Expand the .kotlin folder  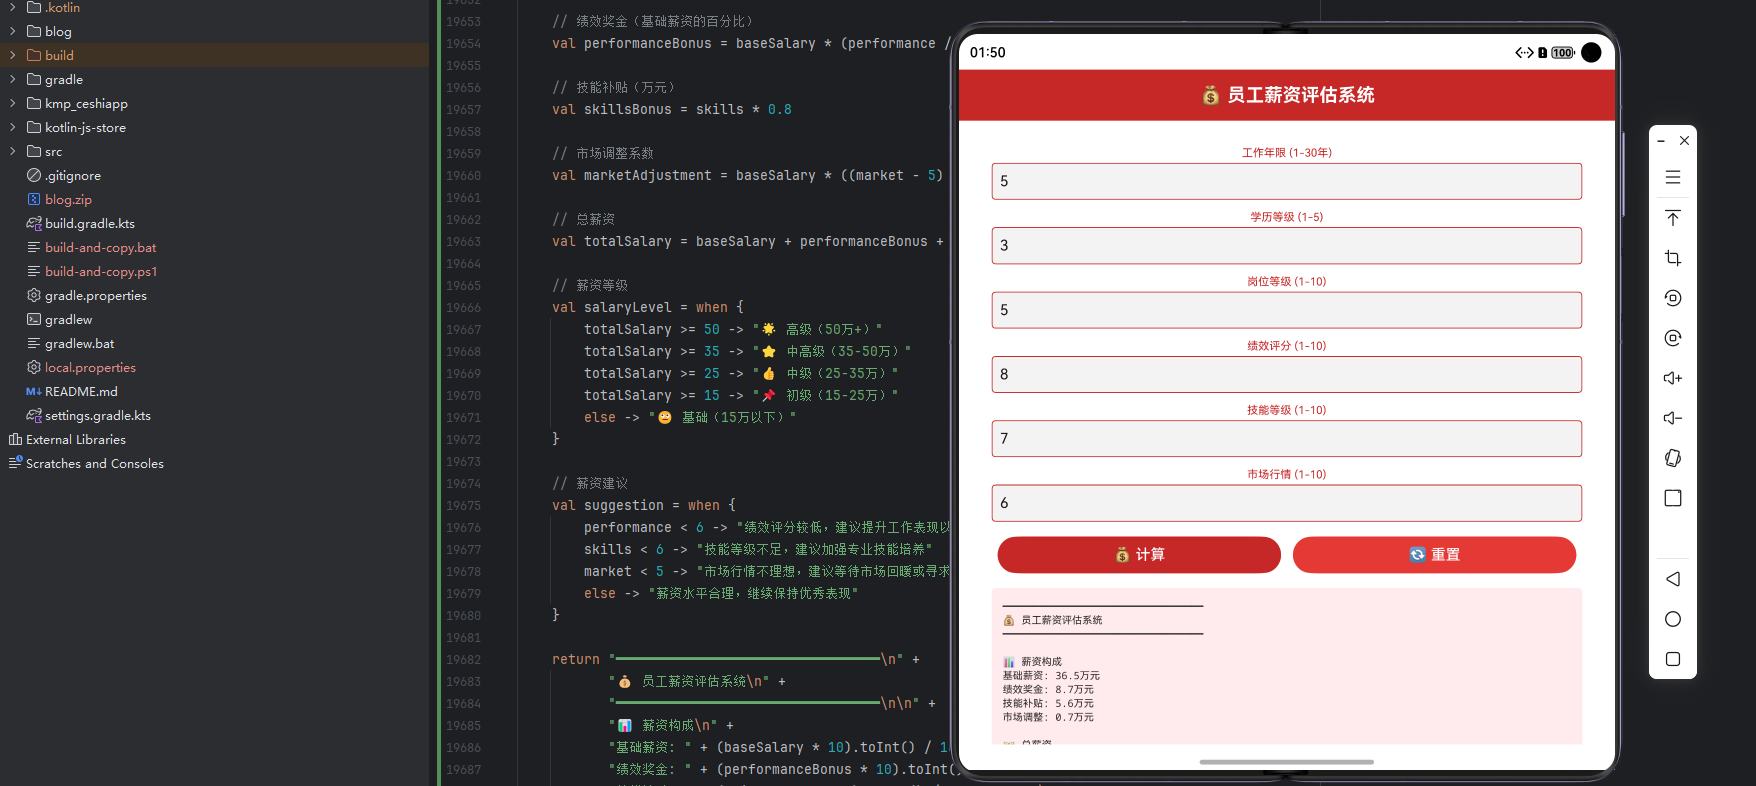[12, 7]
